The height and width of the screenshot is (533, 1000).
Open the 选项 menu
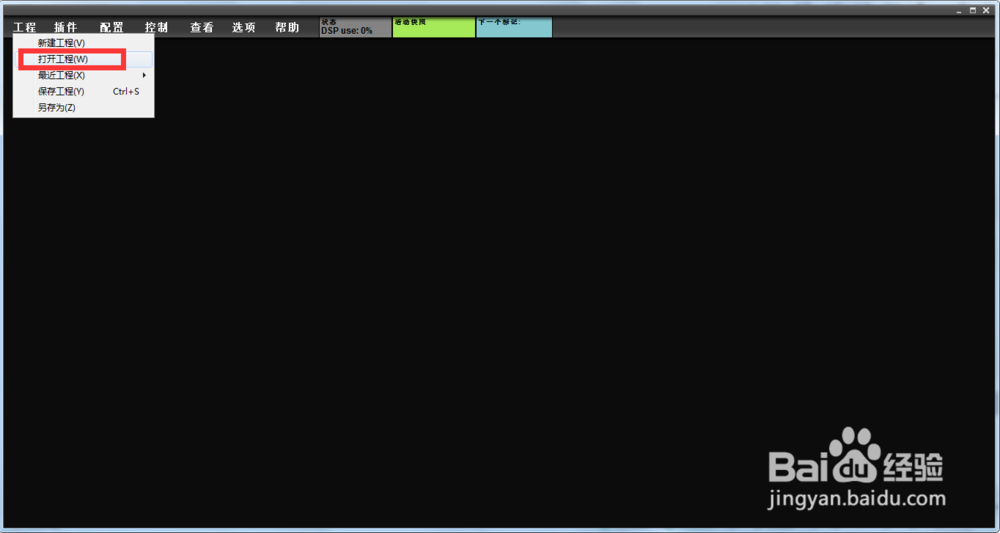[x=244, y=27]
